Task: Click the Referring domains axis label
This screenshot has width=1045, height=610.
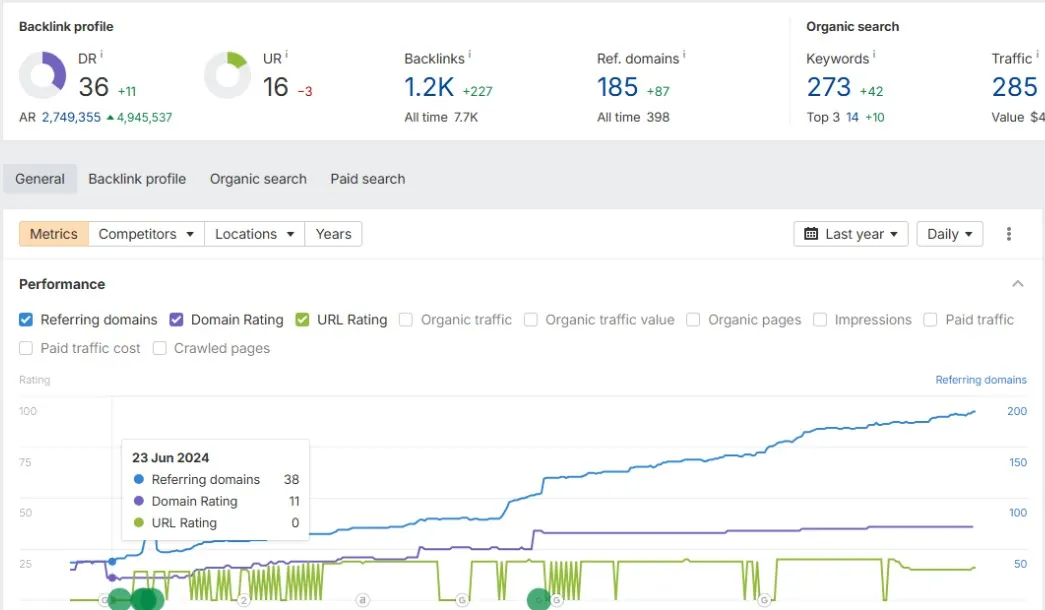Action: point(980,380)
